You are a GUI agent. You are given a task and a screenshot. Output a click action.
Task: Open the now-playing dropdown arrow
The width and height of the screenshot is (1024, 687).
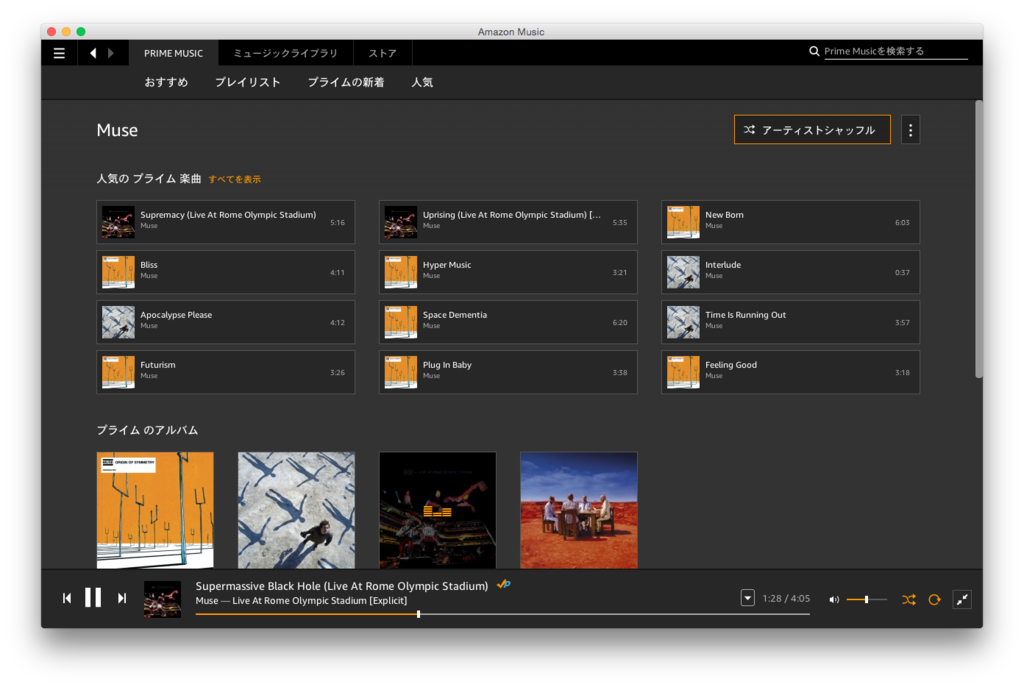click(748, 598)
